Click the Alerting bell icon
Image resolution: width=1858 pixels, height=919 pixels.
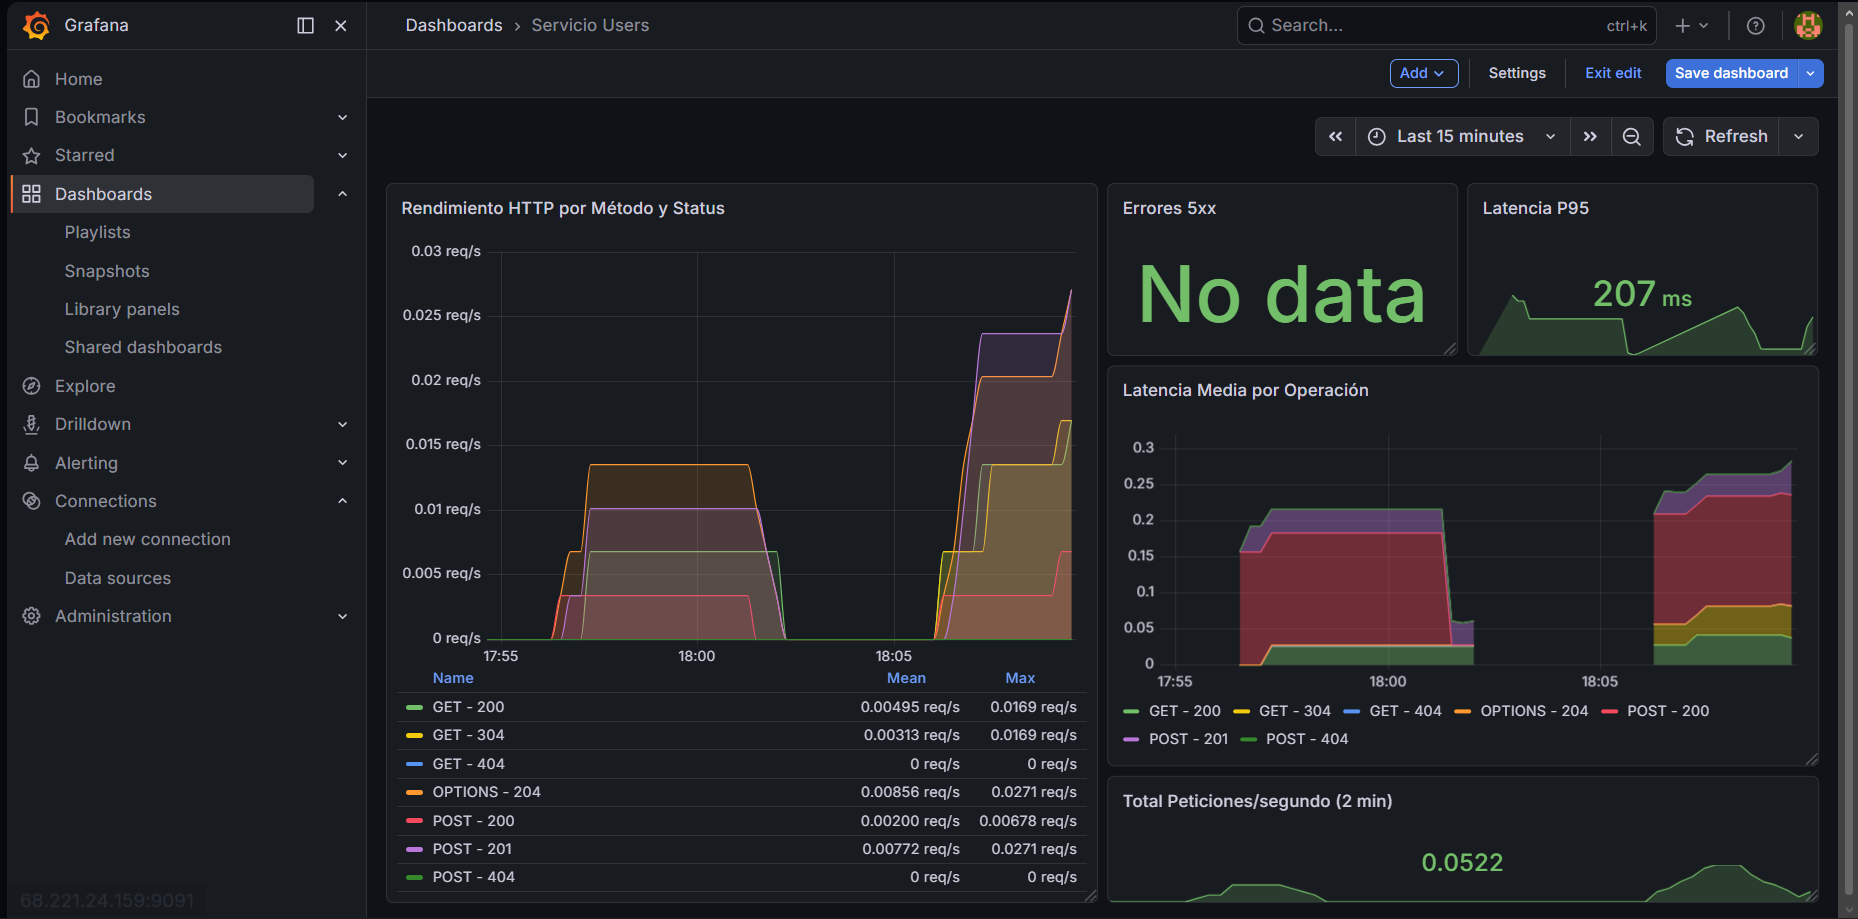pos(32,463)
